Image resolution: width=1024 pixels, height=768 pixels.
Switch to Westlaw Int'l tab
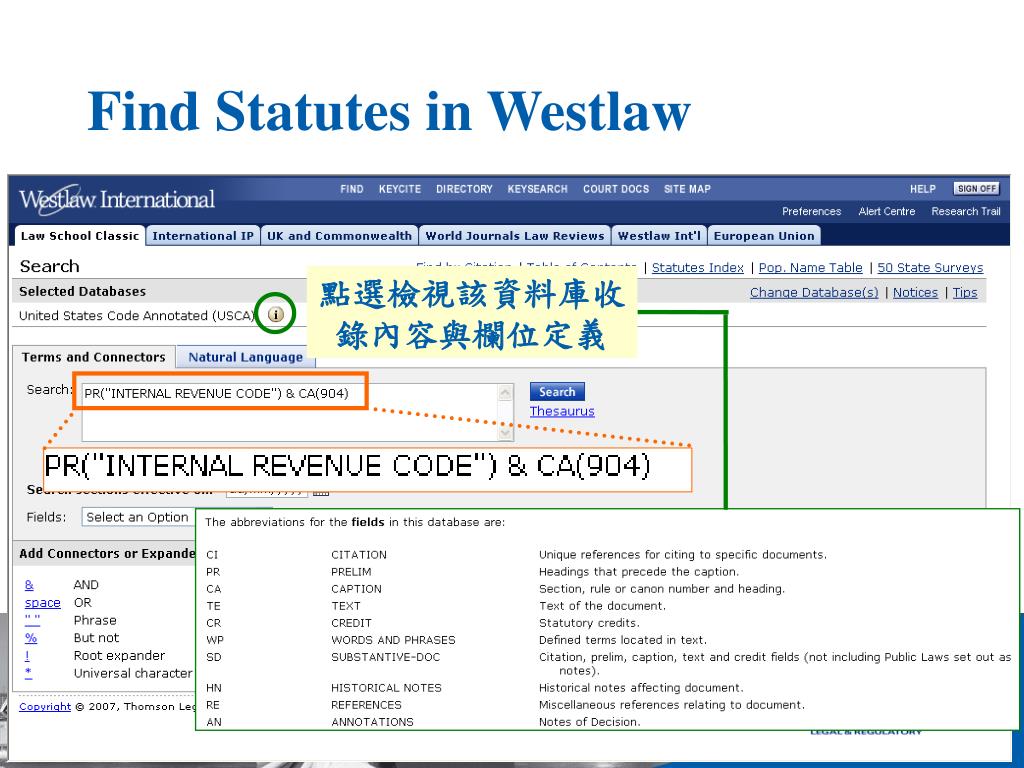pos(659,236)
